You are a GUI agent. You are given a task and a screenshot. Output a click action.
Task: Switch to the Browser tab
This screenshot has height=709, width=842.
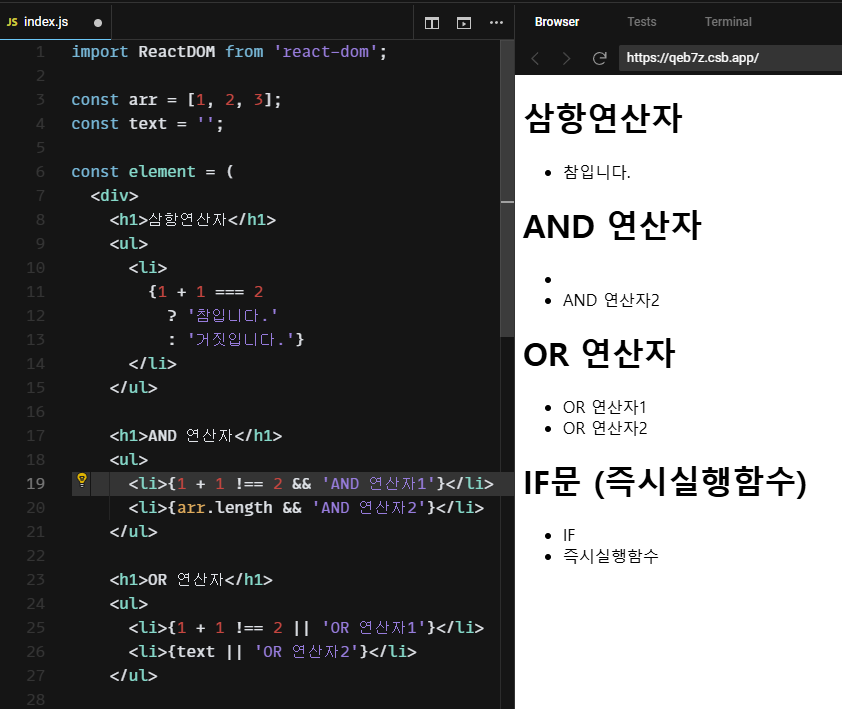(557, 22)
